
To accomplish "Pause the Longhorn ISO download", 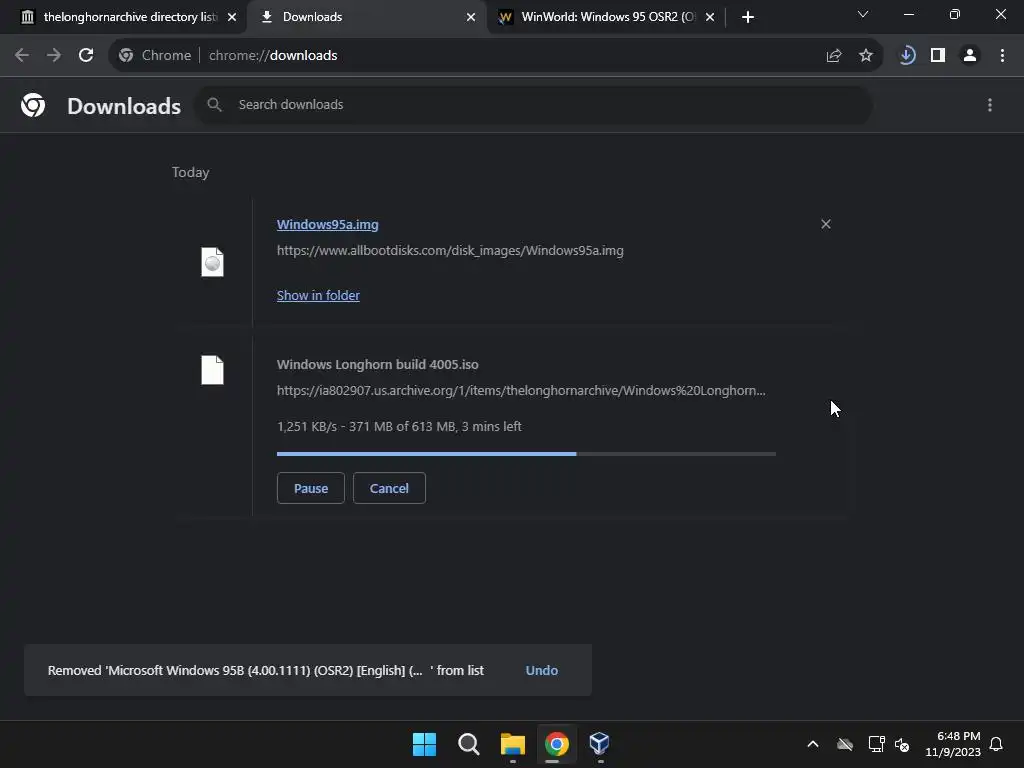I will (311, 488).
